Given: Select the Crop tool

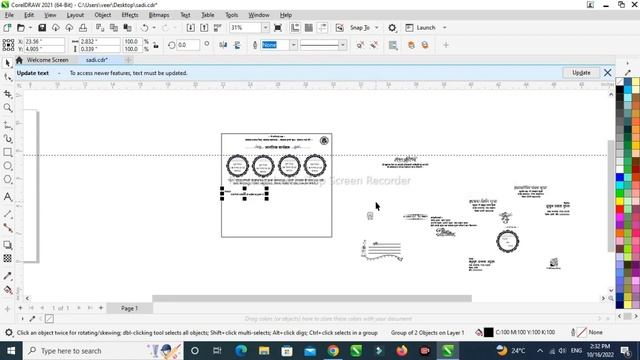Looking at the screenshot, I should tap(8, 94).
